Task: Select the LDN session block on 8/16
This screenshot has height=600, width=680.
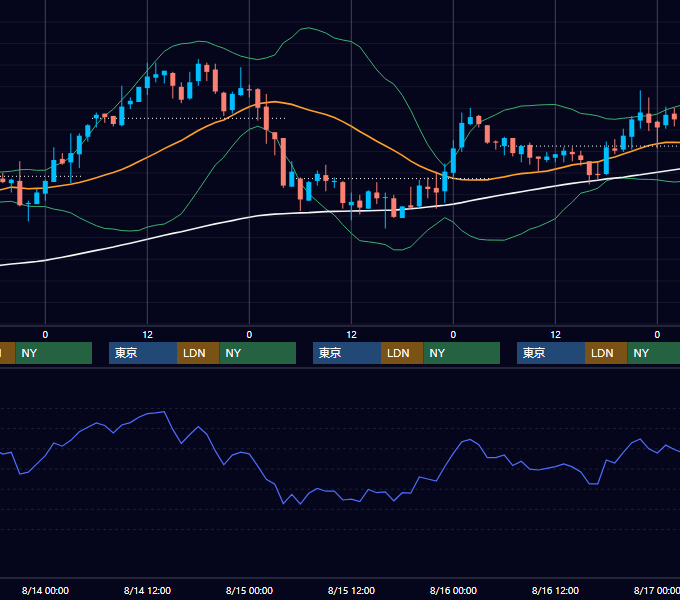Action: click(606, 353)
